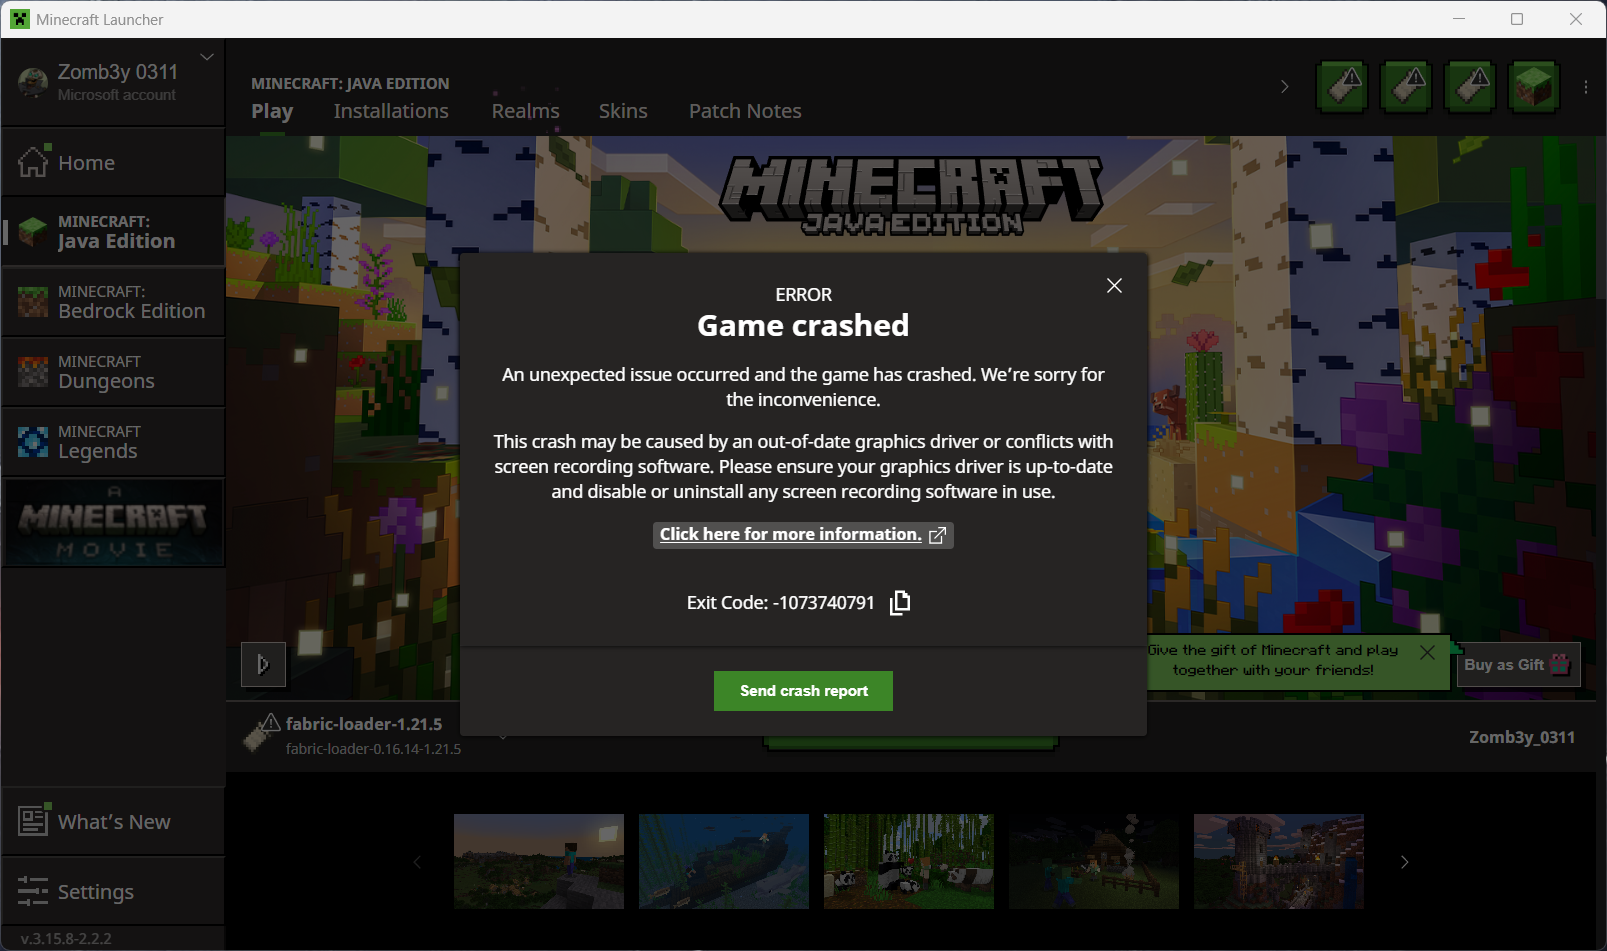Viewport: 1607px width, 951px height.
Task: Open Minecraft Legends in sidebar
Action: tap(113, 442)
